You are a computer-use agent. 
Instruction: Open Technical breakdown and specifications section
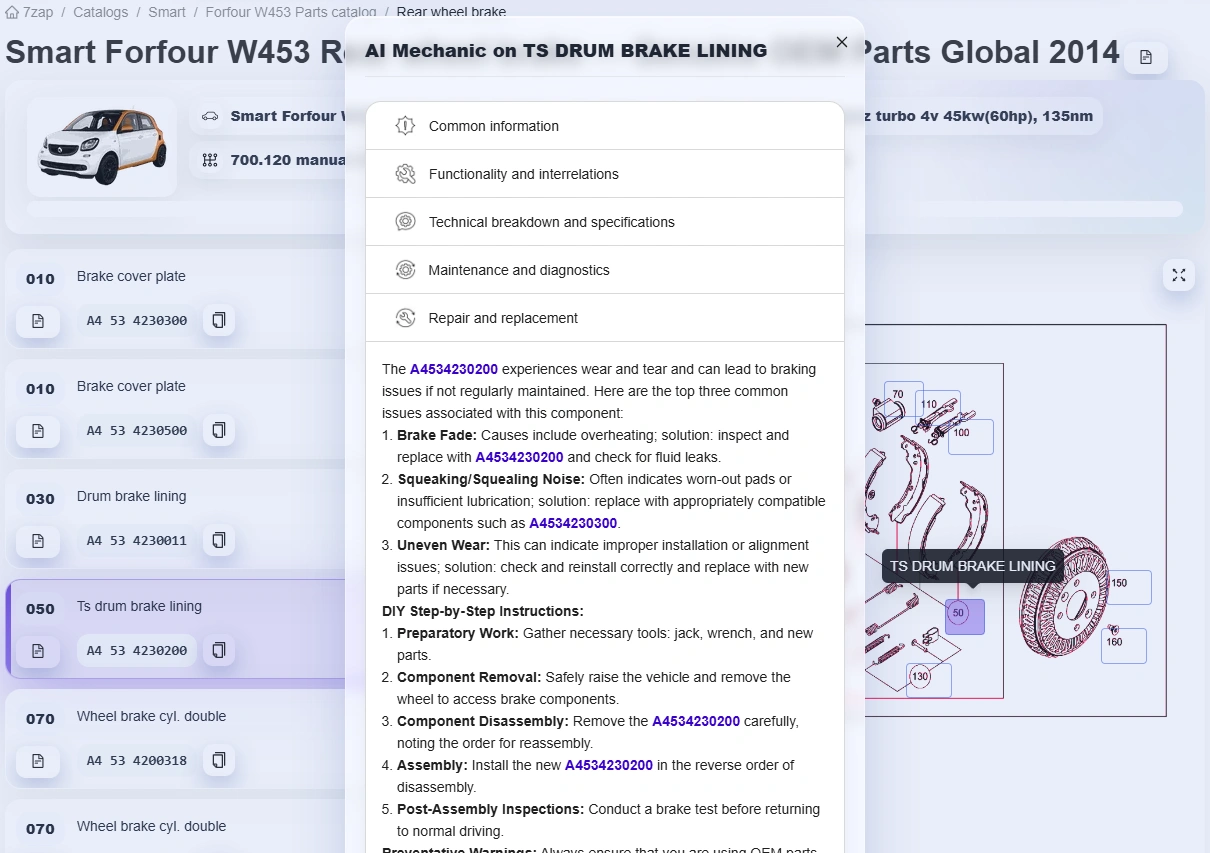(x=605, y=222)
